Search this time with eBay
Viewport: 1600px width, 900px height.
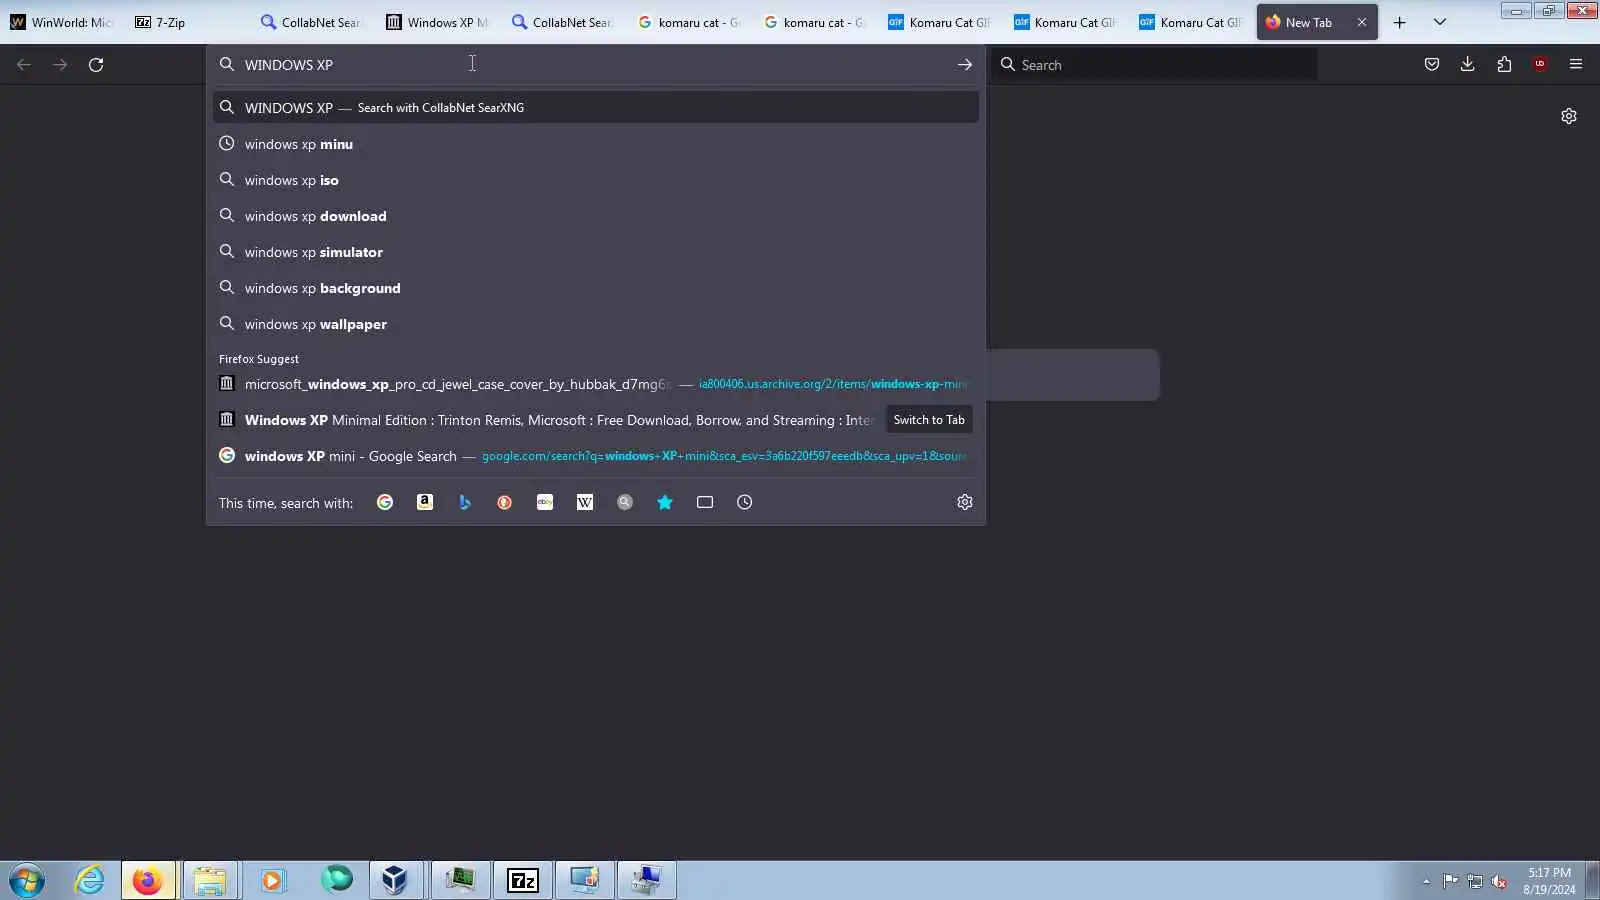point(545,502)
